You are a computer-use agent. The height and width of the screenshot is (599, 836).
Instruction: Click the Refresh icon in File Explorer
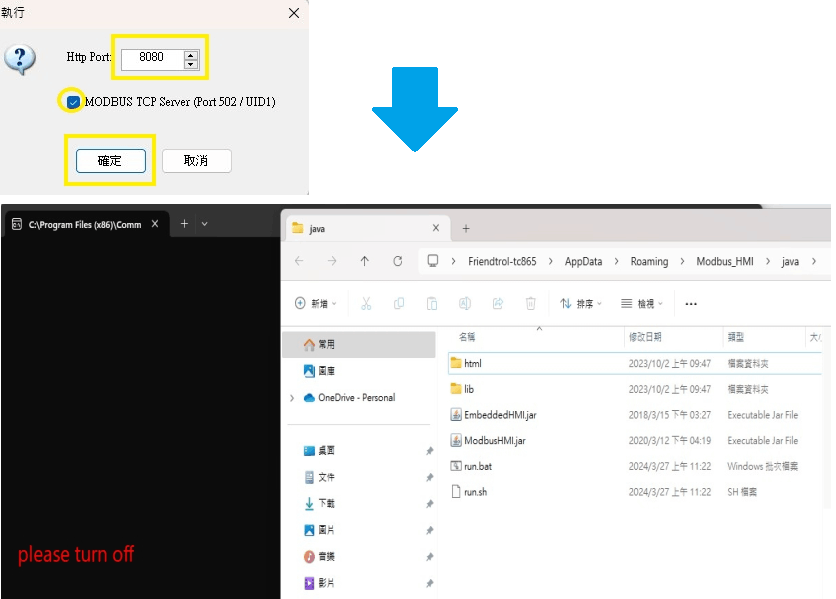pyautogui.click(x=397, y=261)
